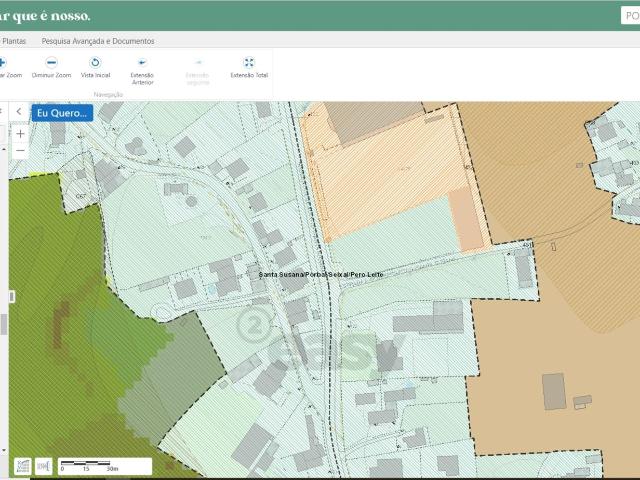
Task: Click the search field in the header
Action: 630,15
